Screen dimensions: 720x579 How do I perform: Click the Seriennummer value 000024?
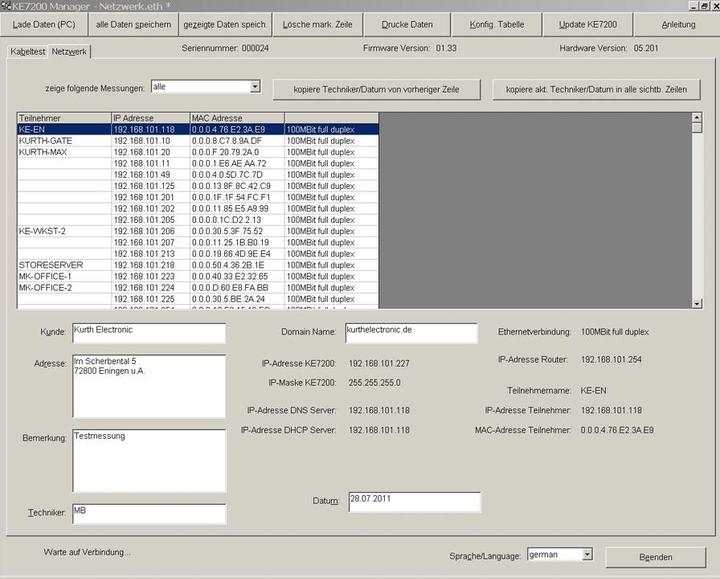(255, 48)
